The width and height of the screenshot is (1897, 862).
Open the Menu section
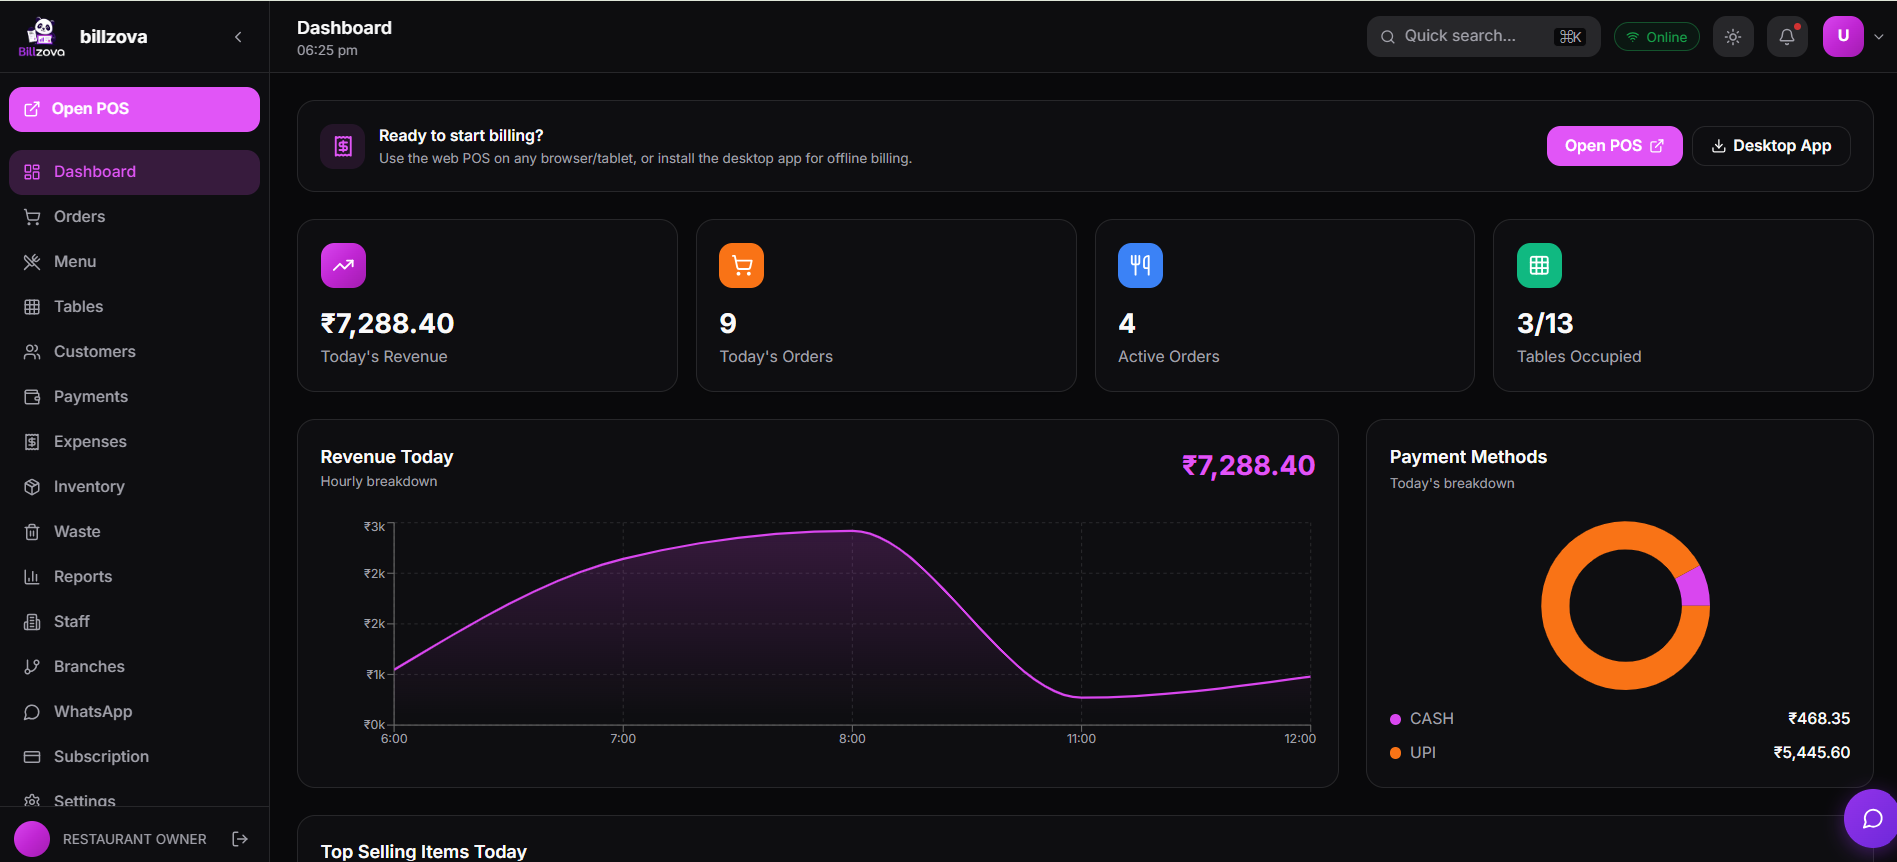point(134,262)
